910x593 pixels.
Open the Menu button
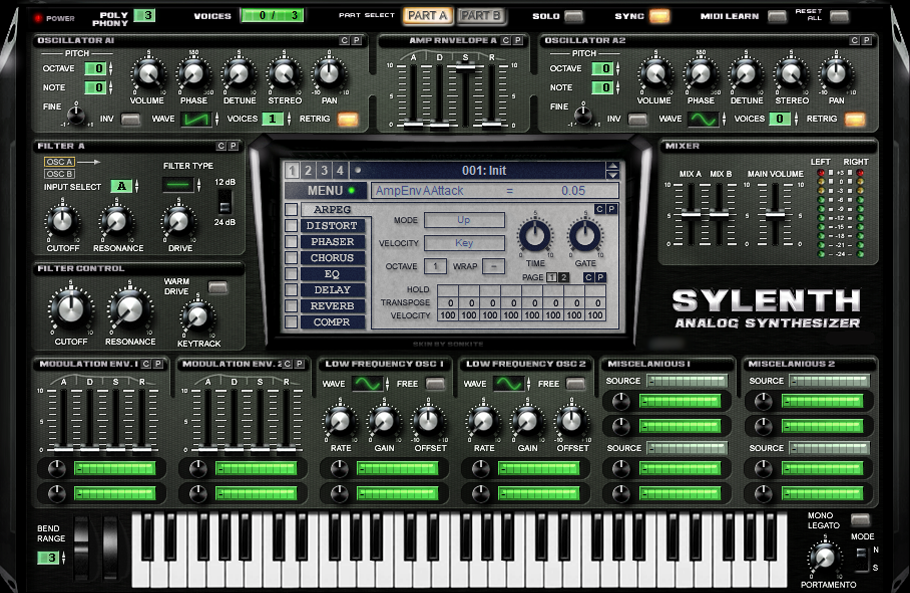coord(326,190)
